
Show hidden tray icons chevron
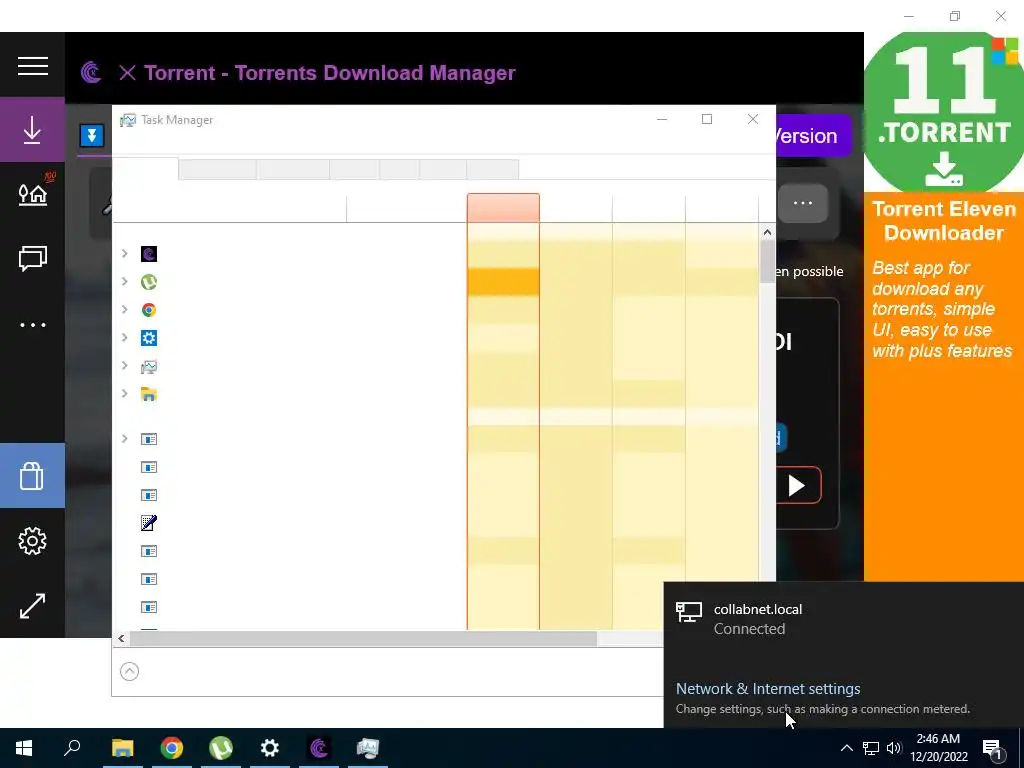[x=846, y=748]
